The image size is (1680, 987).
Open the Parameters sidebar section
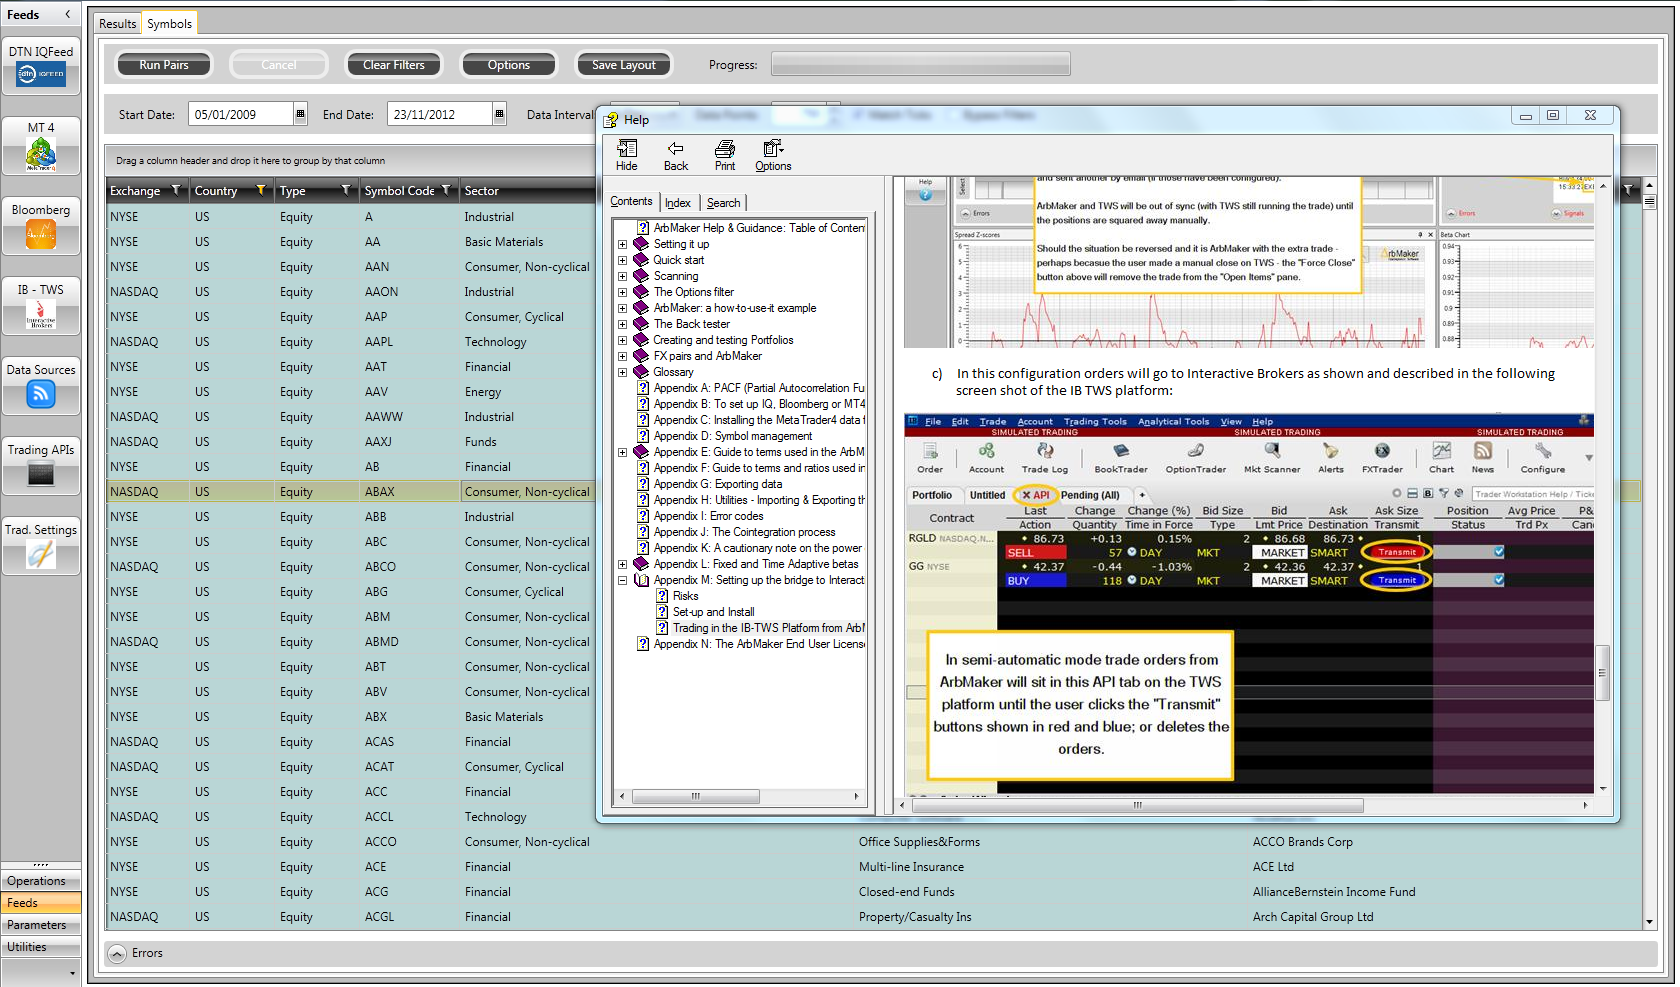(x=41, y=925)
